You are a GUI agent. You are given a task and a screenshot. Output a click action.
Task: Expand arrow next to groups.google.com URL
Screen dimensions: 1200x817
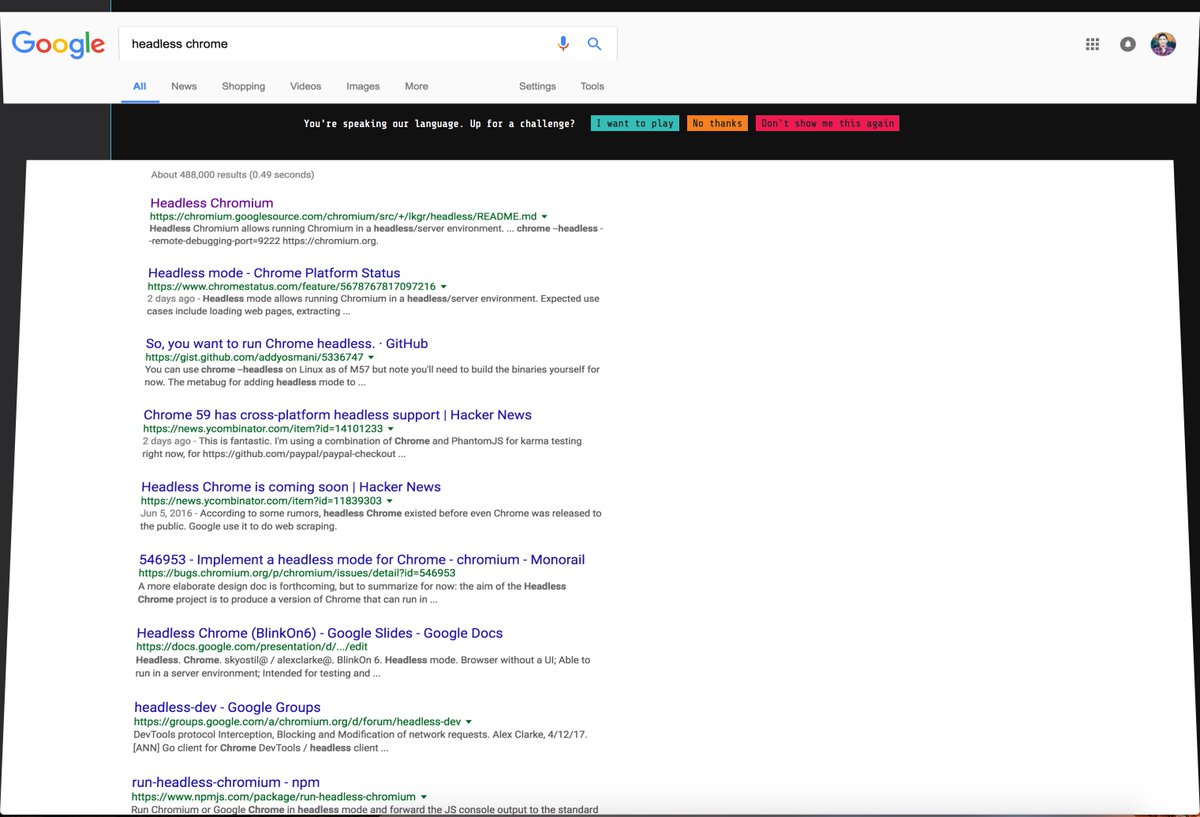point(468,722)
